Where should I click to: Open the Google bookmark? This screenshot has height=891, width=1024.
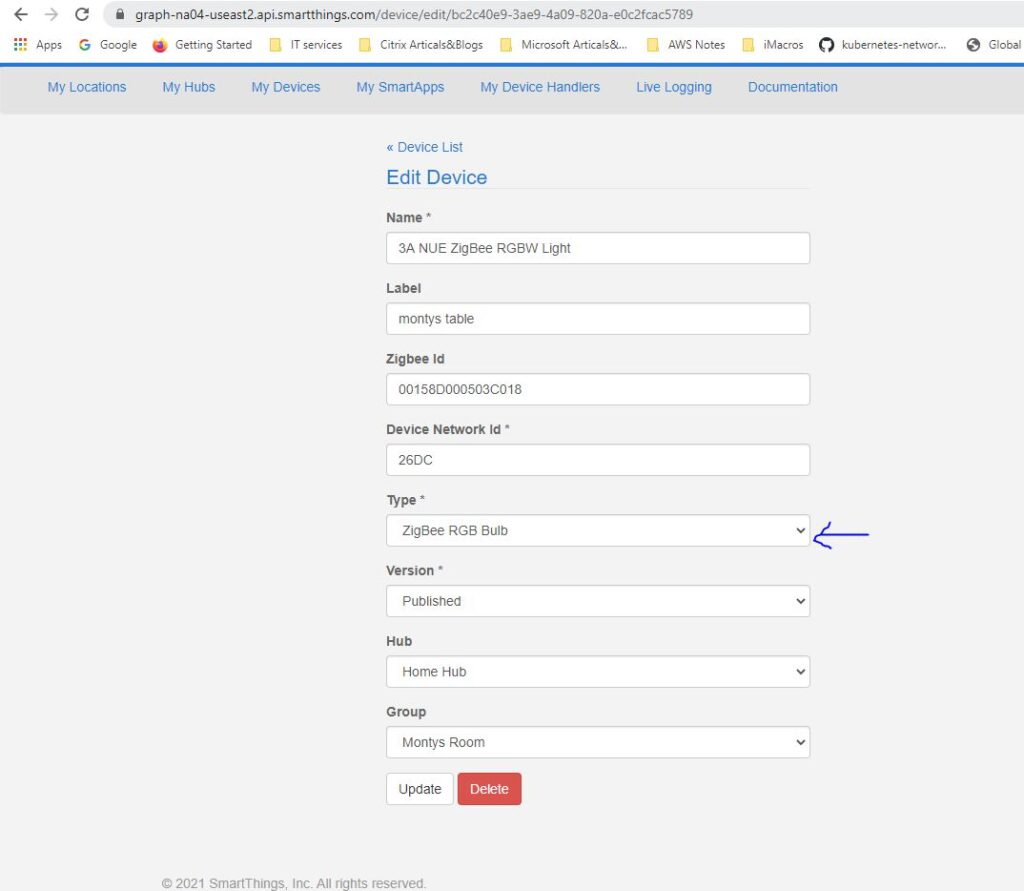(x=108, y=44)
